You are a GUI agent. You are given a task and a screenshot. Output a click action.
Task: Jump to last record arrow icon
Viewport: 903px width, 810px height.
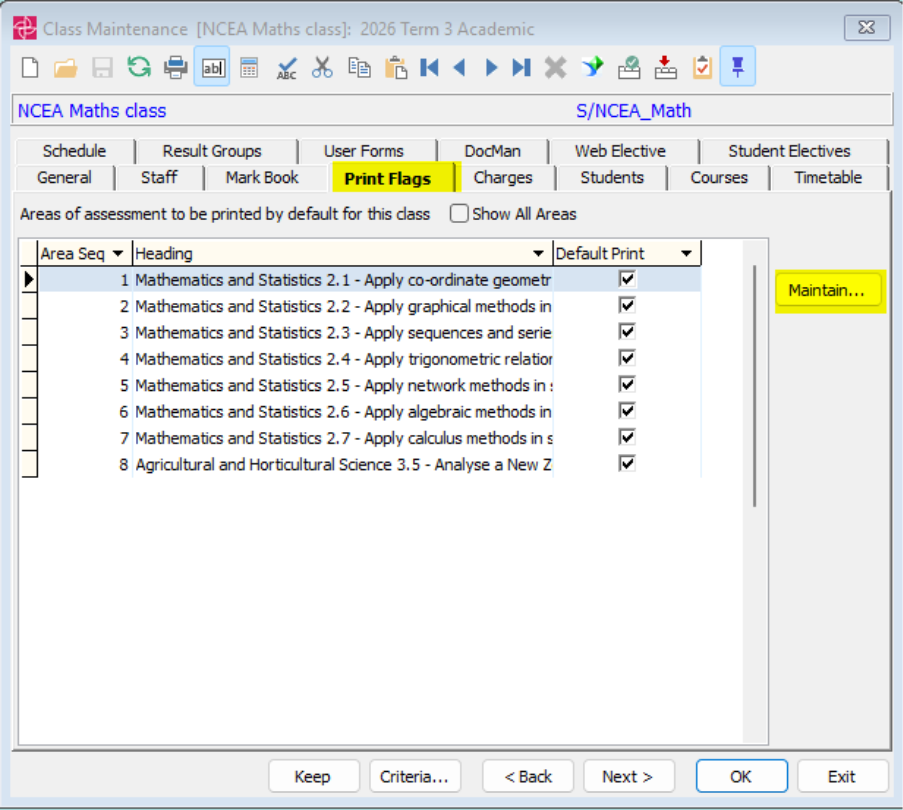(521, 67)
